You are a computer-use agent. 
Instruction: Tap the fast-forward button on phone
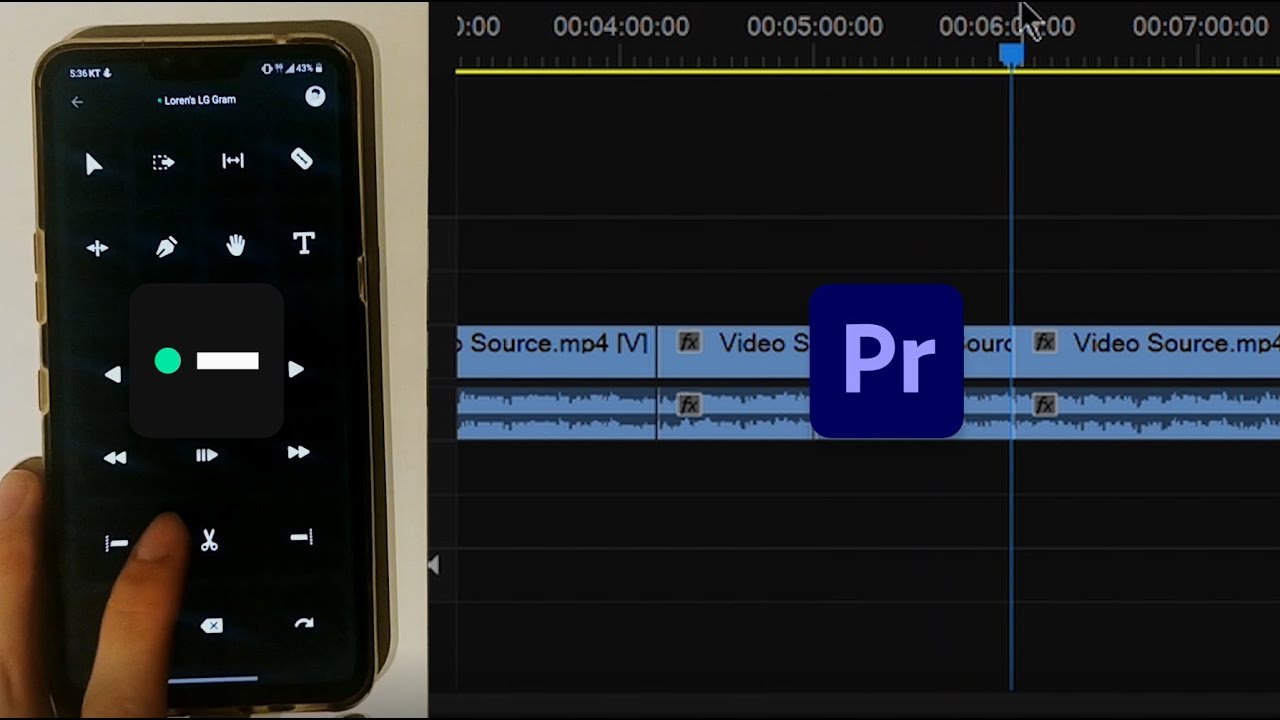click(298, 453)
